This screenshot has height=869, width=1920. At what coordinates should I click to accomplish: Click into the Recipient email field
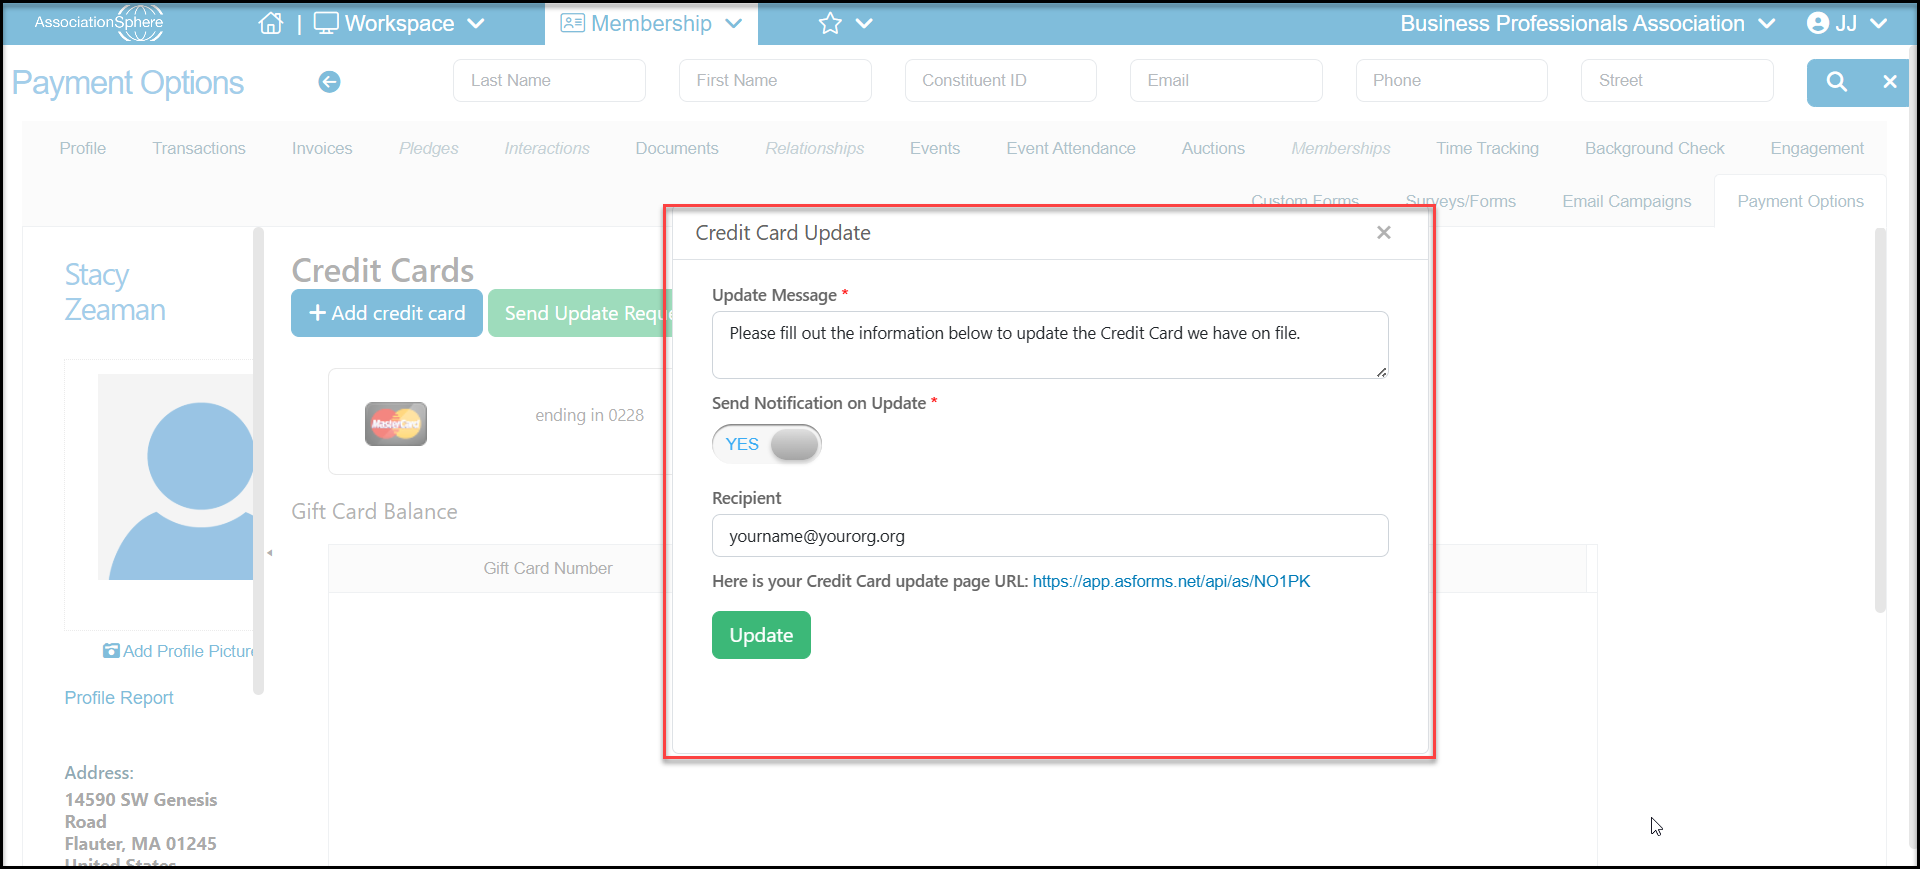pyautogui.click(x=1050, y=536)
